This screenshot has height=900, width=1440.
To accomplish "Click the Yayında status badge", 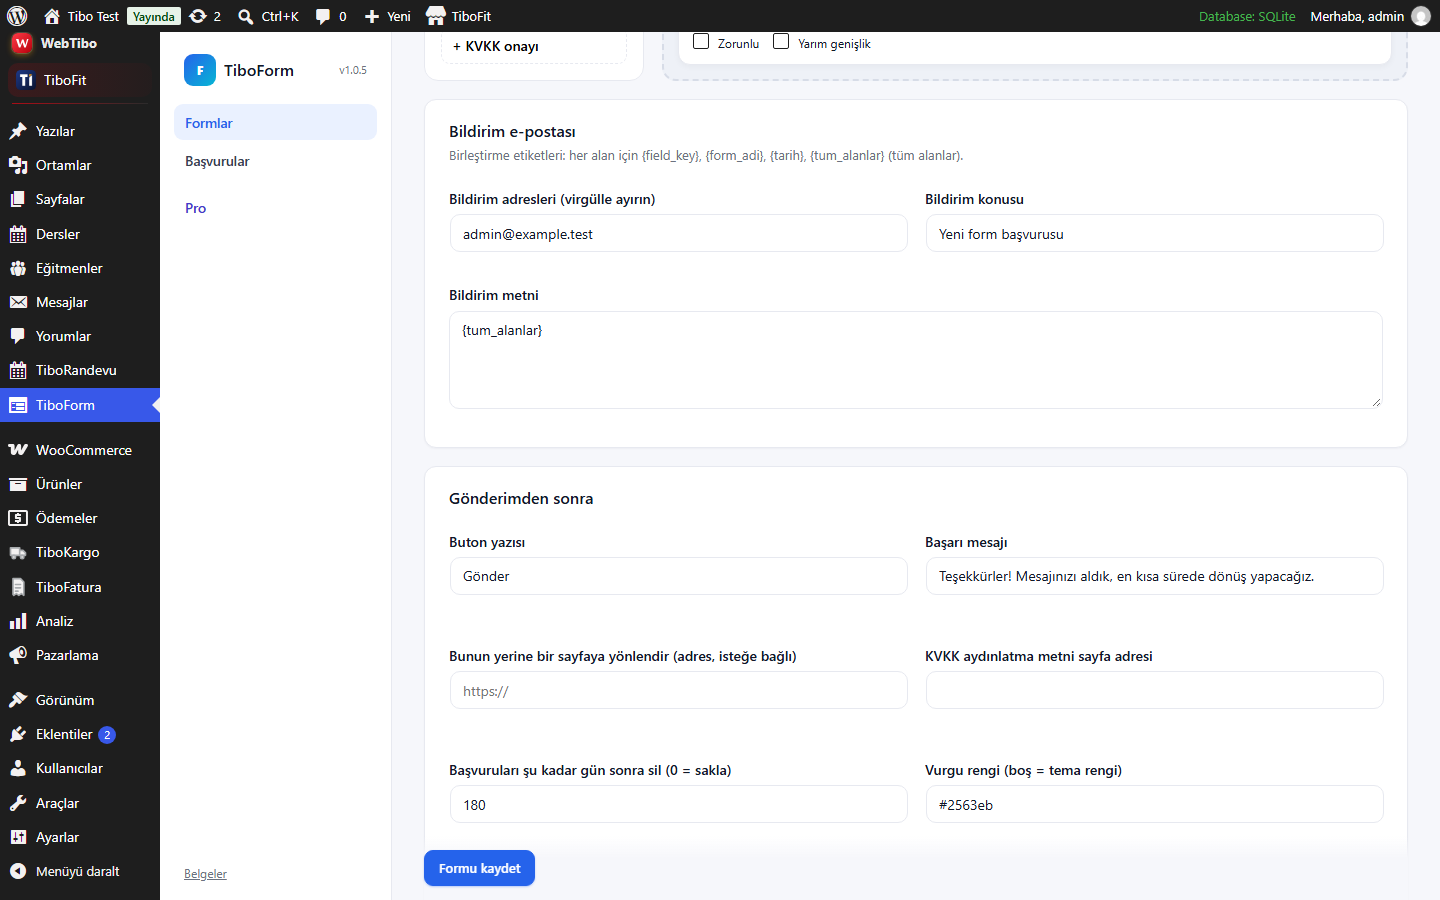I will pyautogui.click(x=154, y=16).
